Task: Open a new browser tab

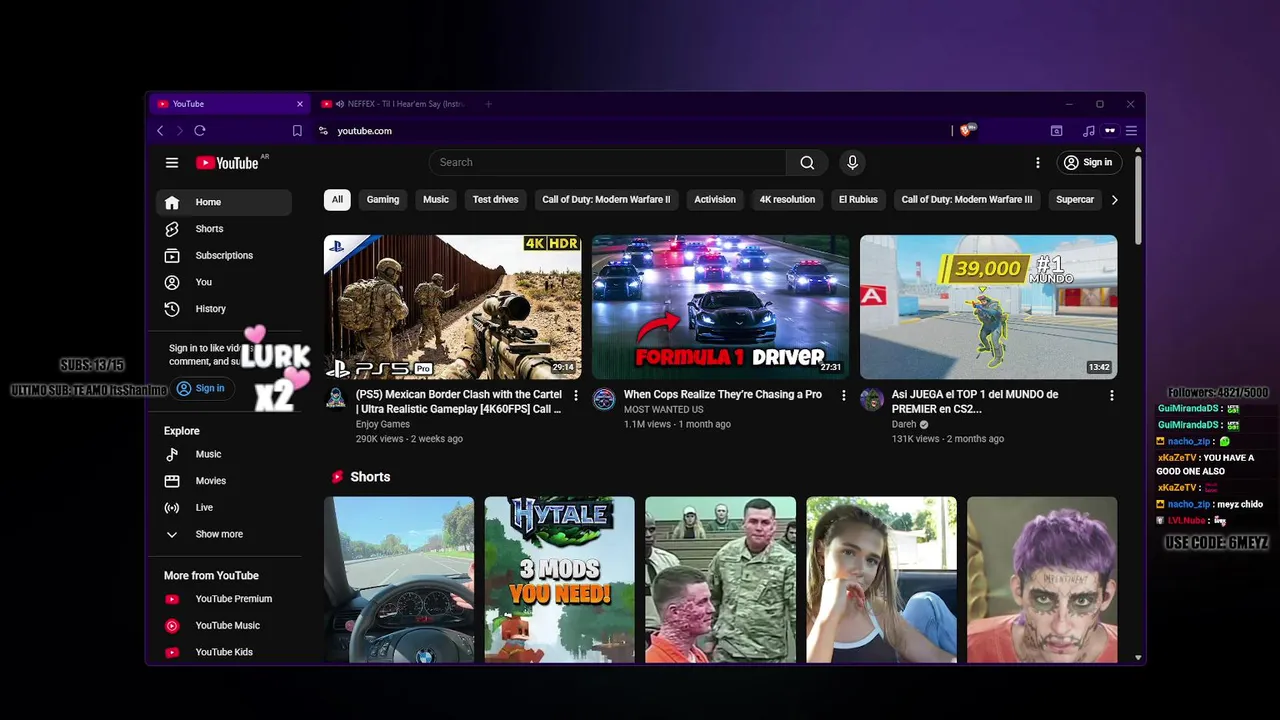Action: click(488, 104)
